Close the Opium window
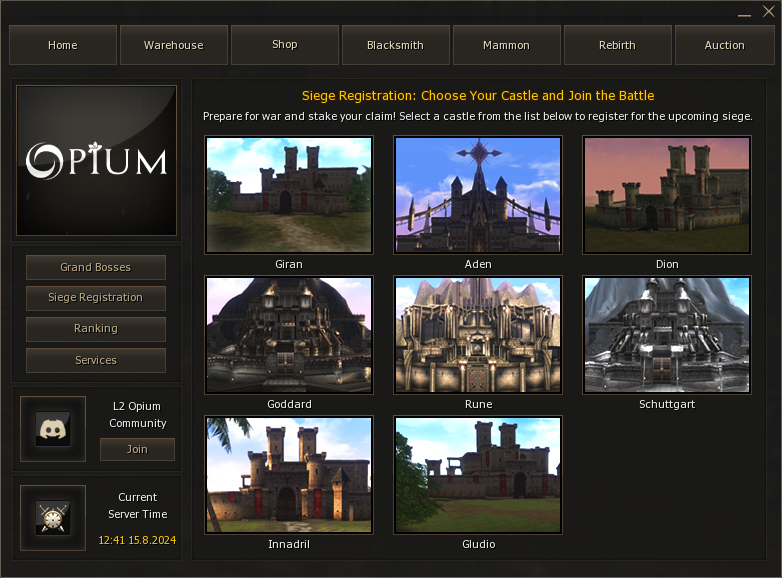Screen dimensions: 782x578 [769, 11]
